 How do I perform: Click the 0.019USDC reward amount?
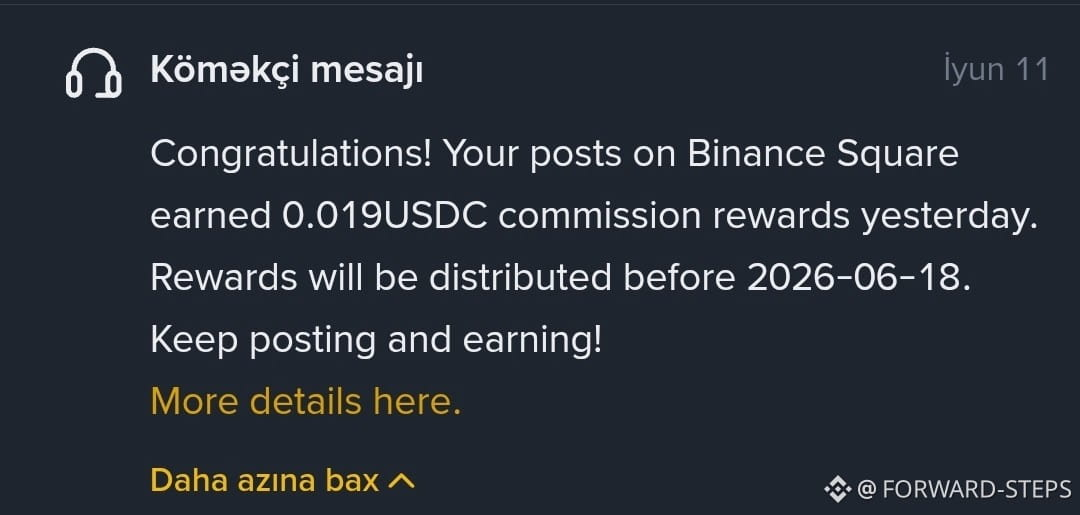(x=385, y=216)
